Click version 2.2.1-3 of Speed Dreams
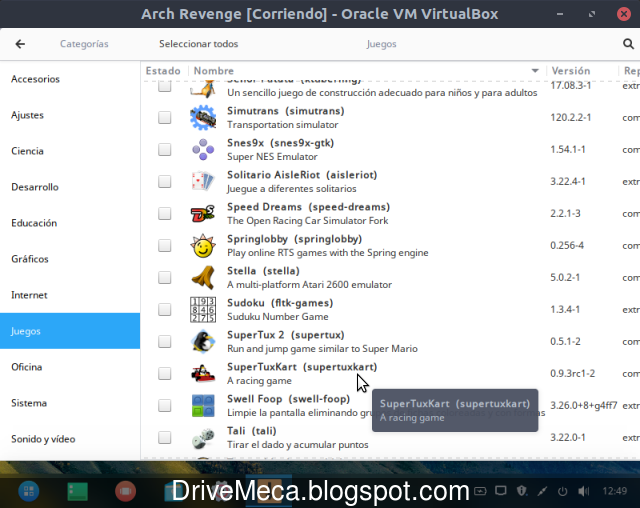The image size is (640, 508). tap(565, 213)
